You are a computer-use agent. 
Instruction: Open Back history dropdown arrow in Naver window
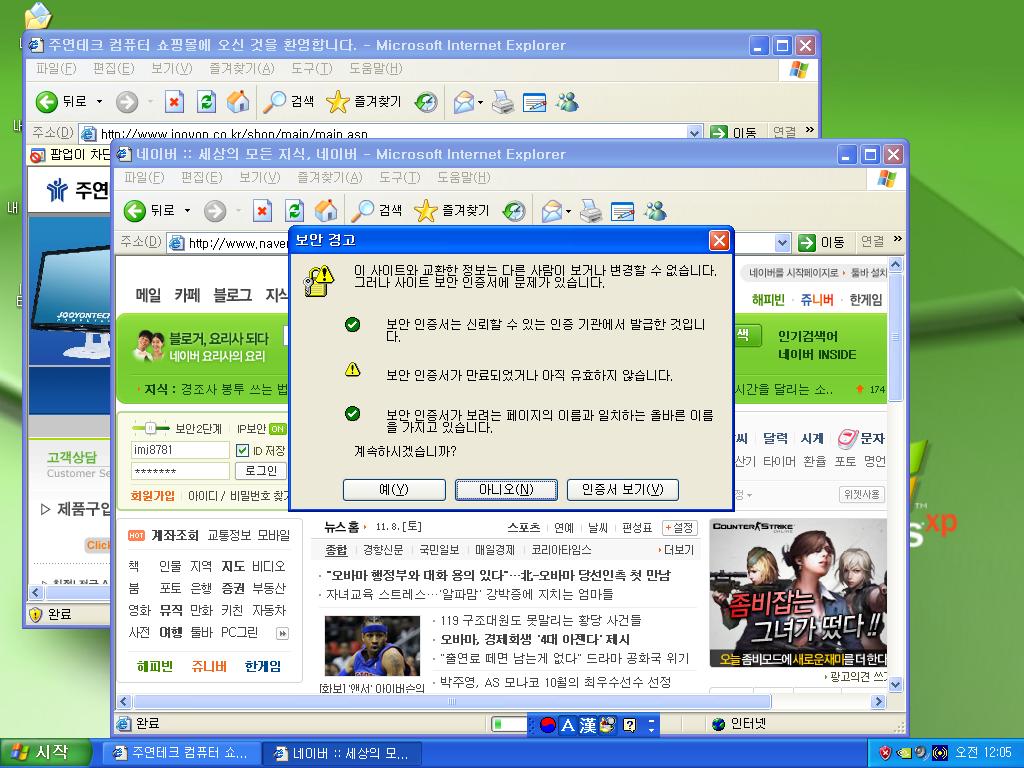click(187, 210)
